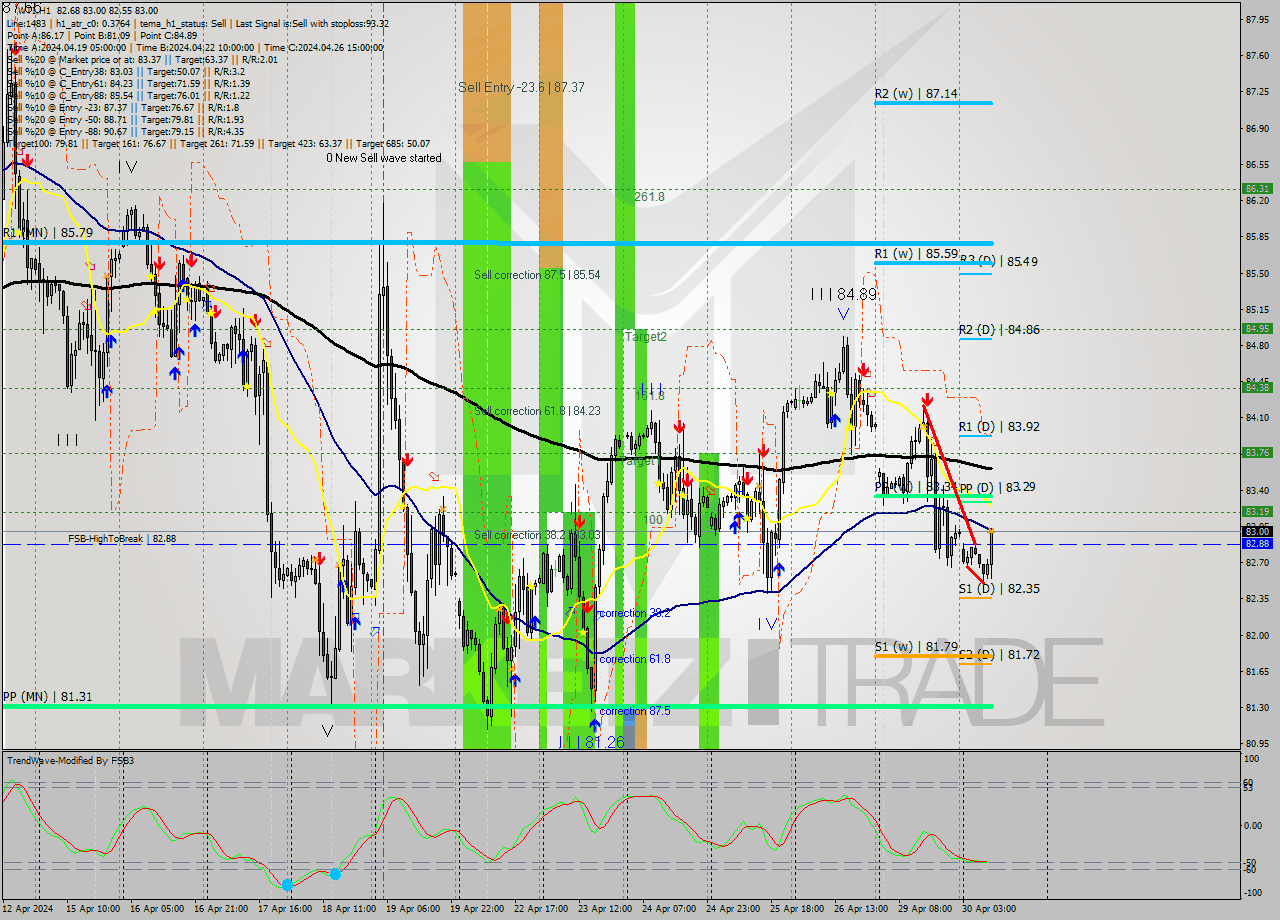Click the cyan dot above the '17 Apr 16:00' label
1280x920 pixels.
click(x=288, y=885)
